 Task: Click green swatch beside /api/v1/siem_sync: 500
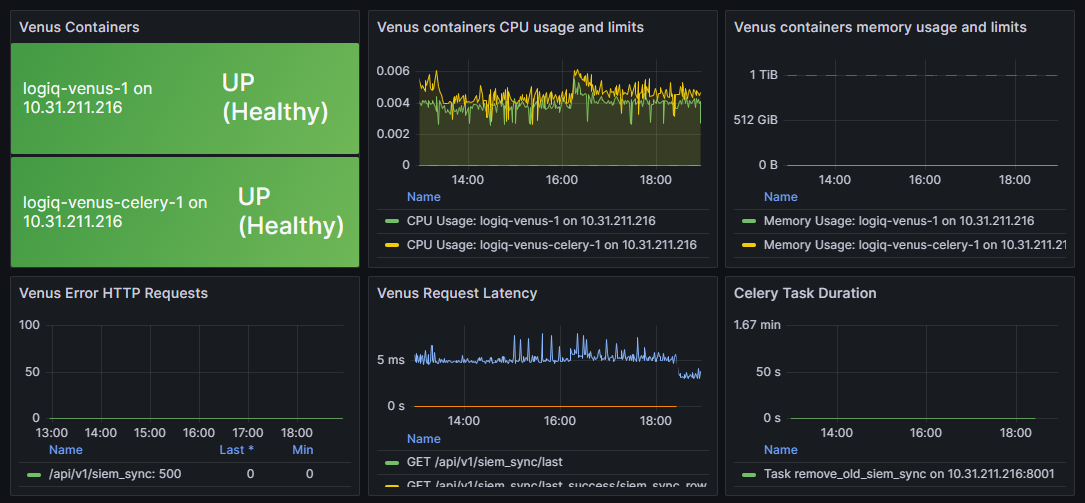34,474
